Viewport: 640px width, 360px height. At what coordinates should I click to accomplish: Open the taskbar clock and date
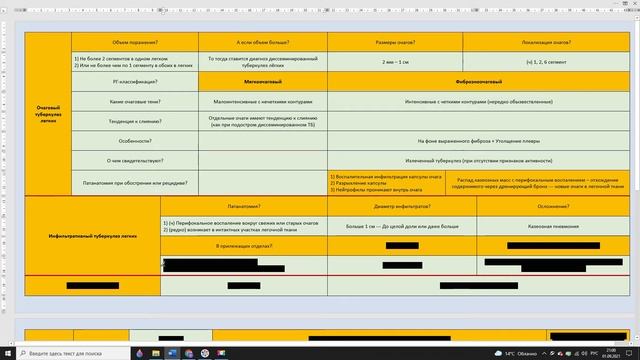tap(611, 353)
